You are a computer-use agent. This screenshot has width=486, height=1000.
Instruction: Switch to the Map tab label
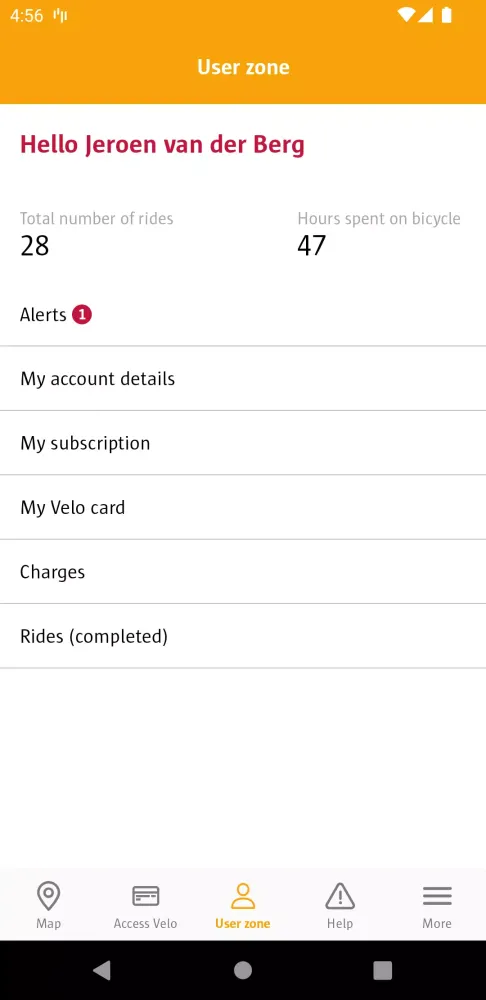(48, 923)
